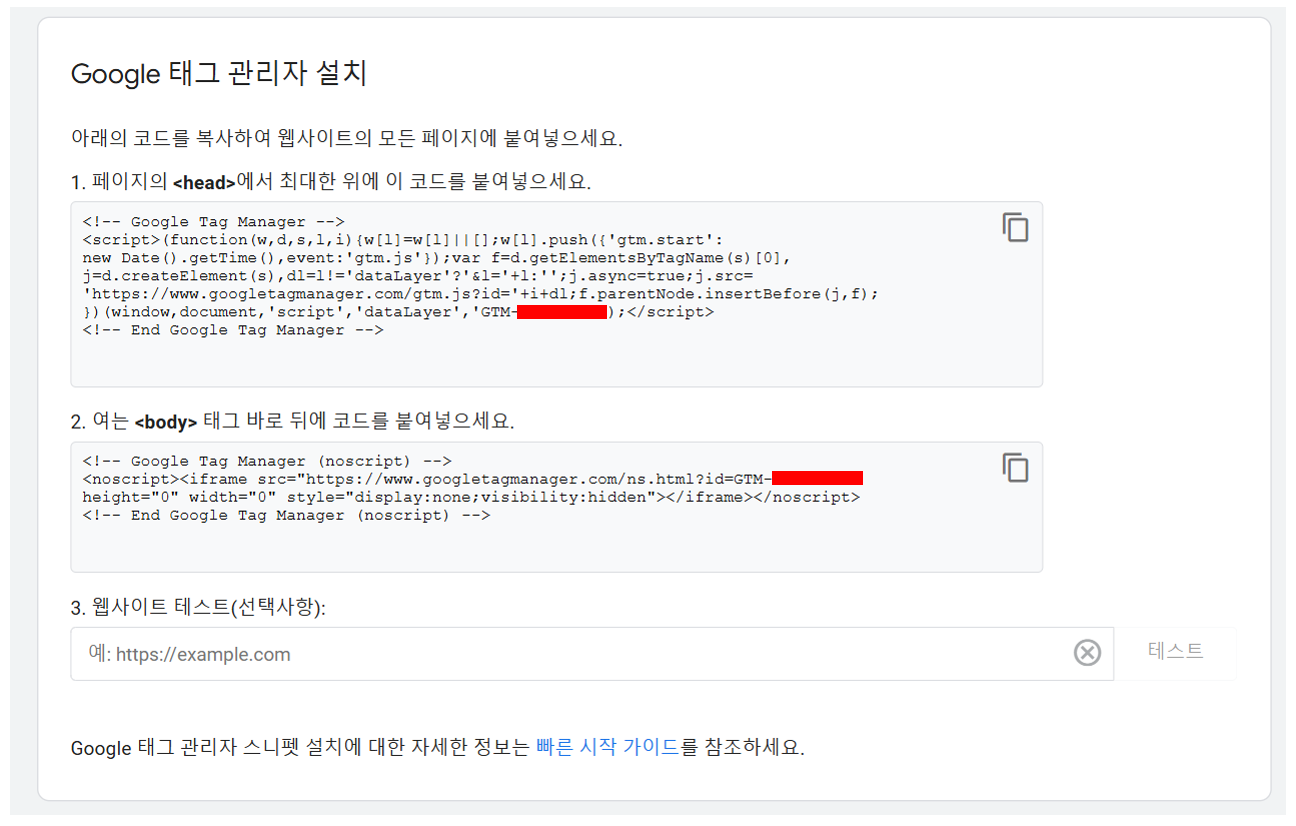This screenshot has width=1296, height=826.
Task: Click the 'Google 태그 관리자 설치' heading
Action: pyautogui.click(x=219, y=74)
